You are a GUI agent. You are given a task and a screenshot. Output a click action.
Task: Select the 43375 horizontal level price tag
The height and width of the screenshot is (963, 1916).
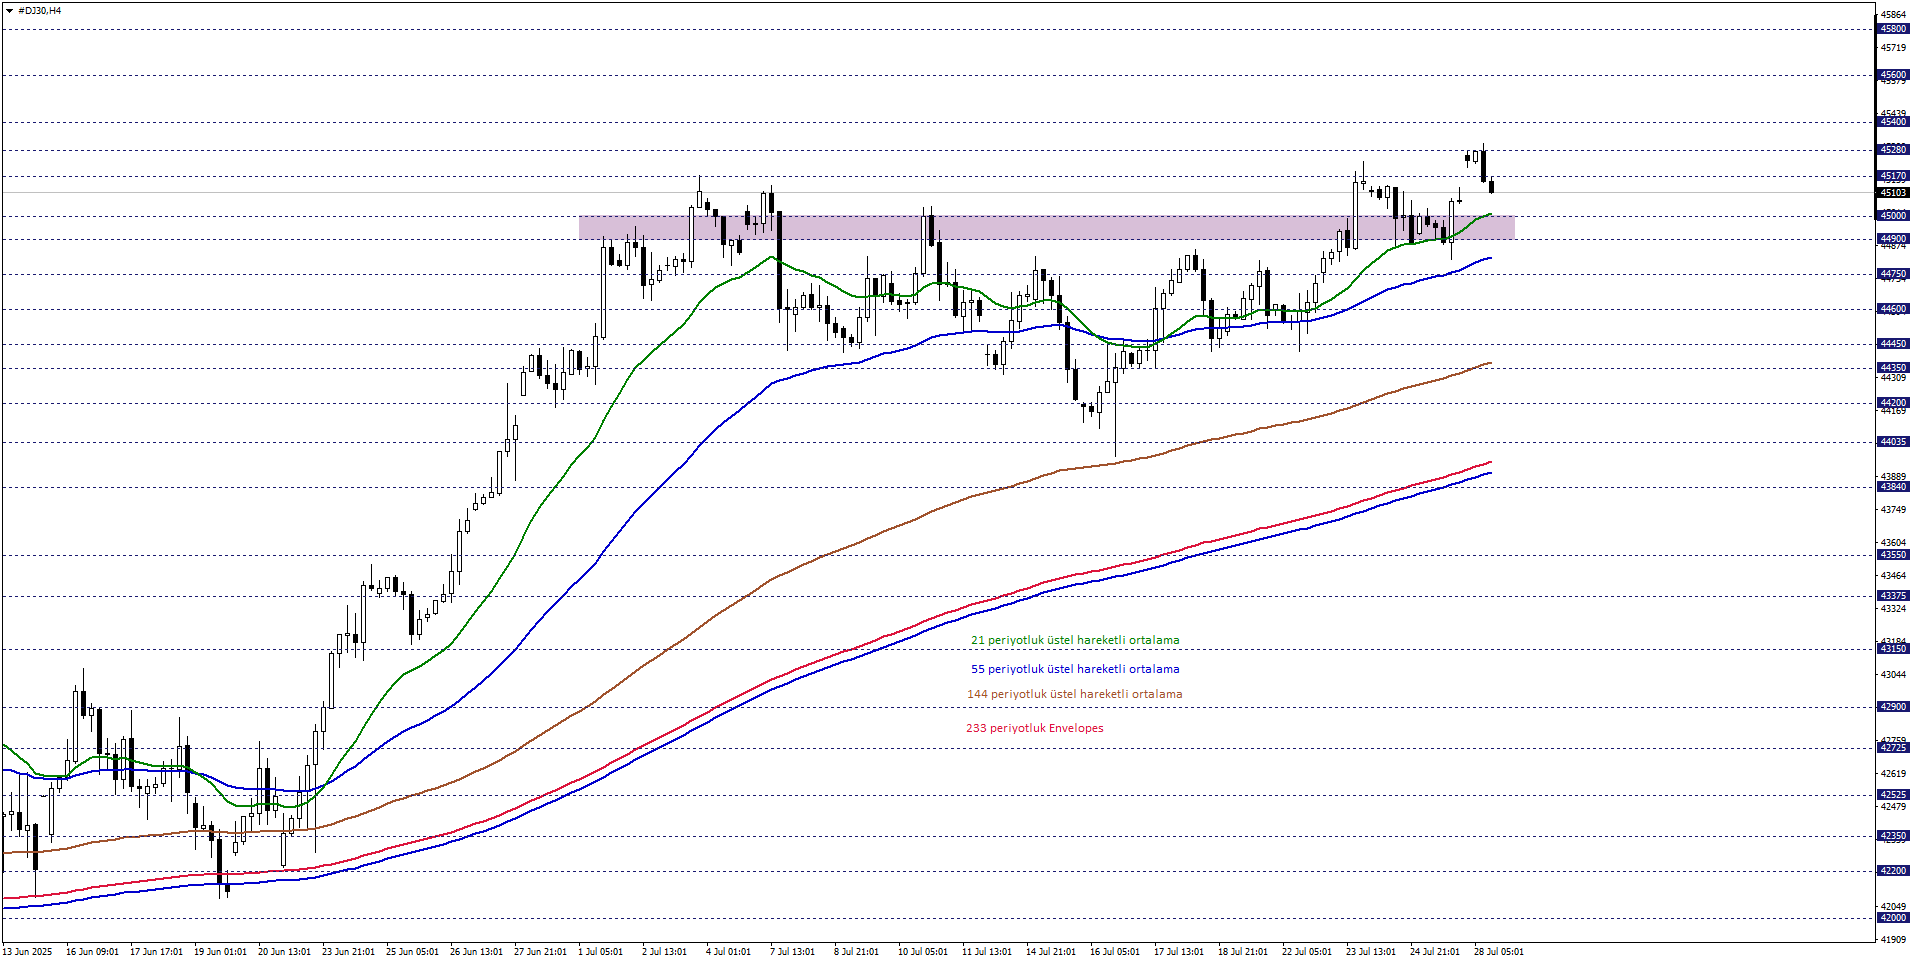pos(1894,596)
